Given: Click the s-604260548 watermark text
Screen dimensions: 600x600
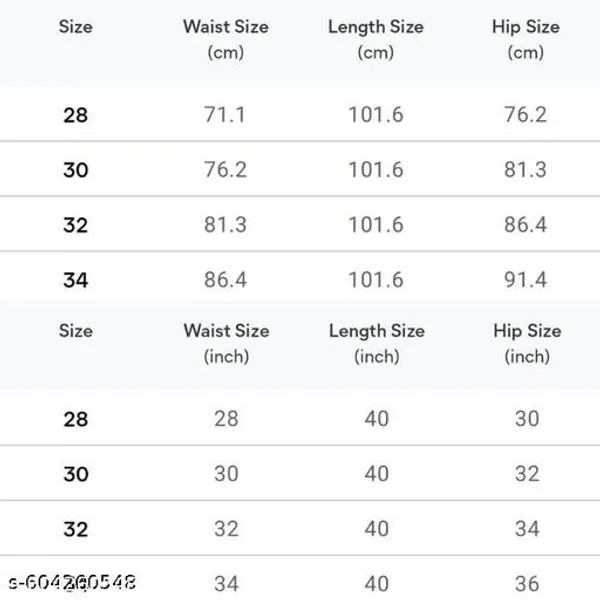Looking at the screenshot, I should (72, 582).
